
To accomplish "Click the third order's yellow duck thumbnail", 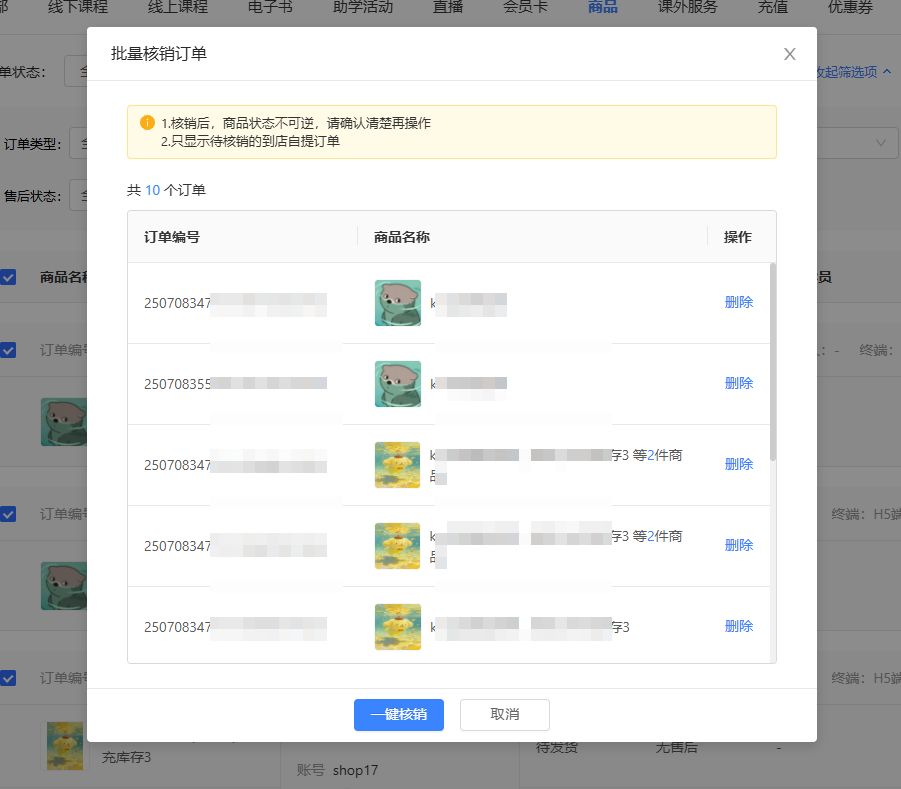I will point(397,464).
